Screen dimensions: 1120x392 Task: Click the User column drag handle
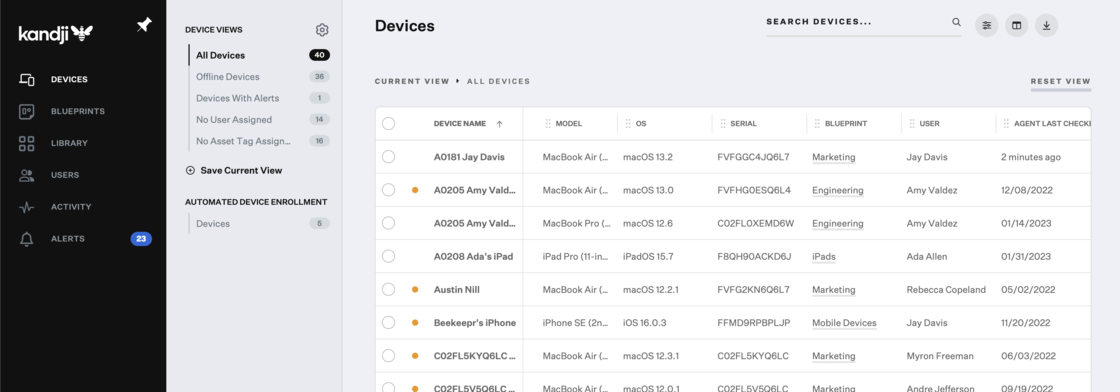(912, 124)
